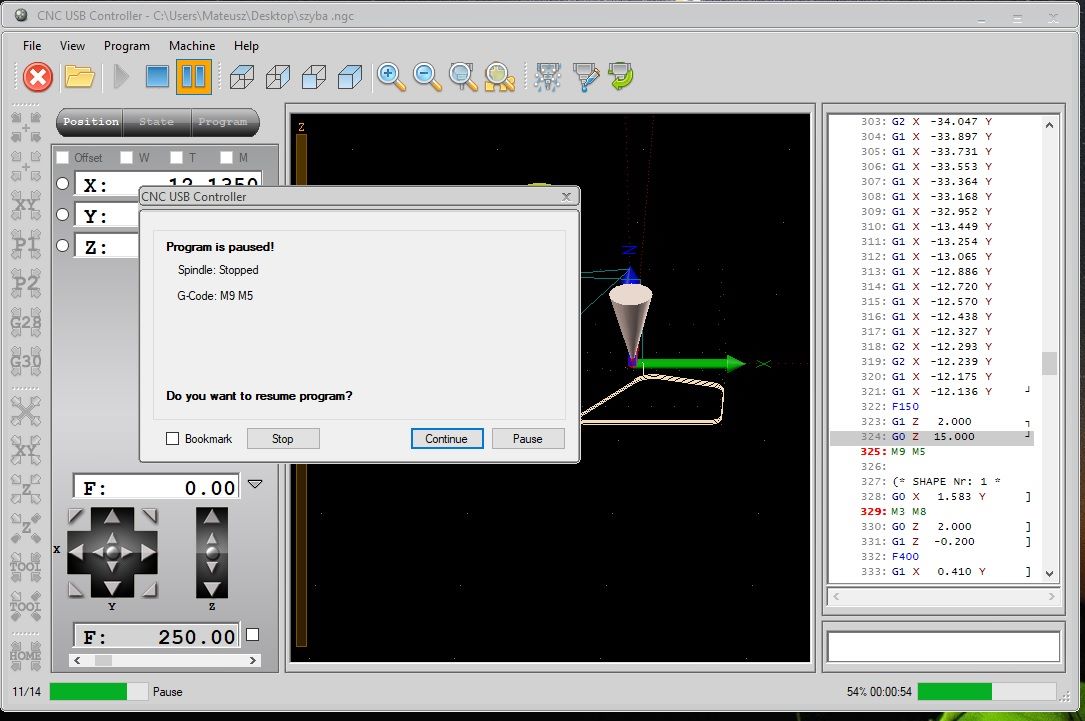Screen dimensions: 1085x721
Task: Click the Pause button in dialog
Action: point(528,439)
